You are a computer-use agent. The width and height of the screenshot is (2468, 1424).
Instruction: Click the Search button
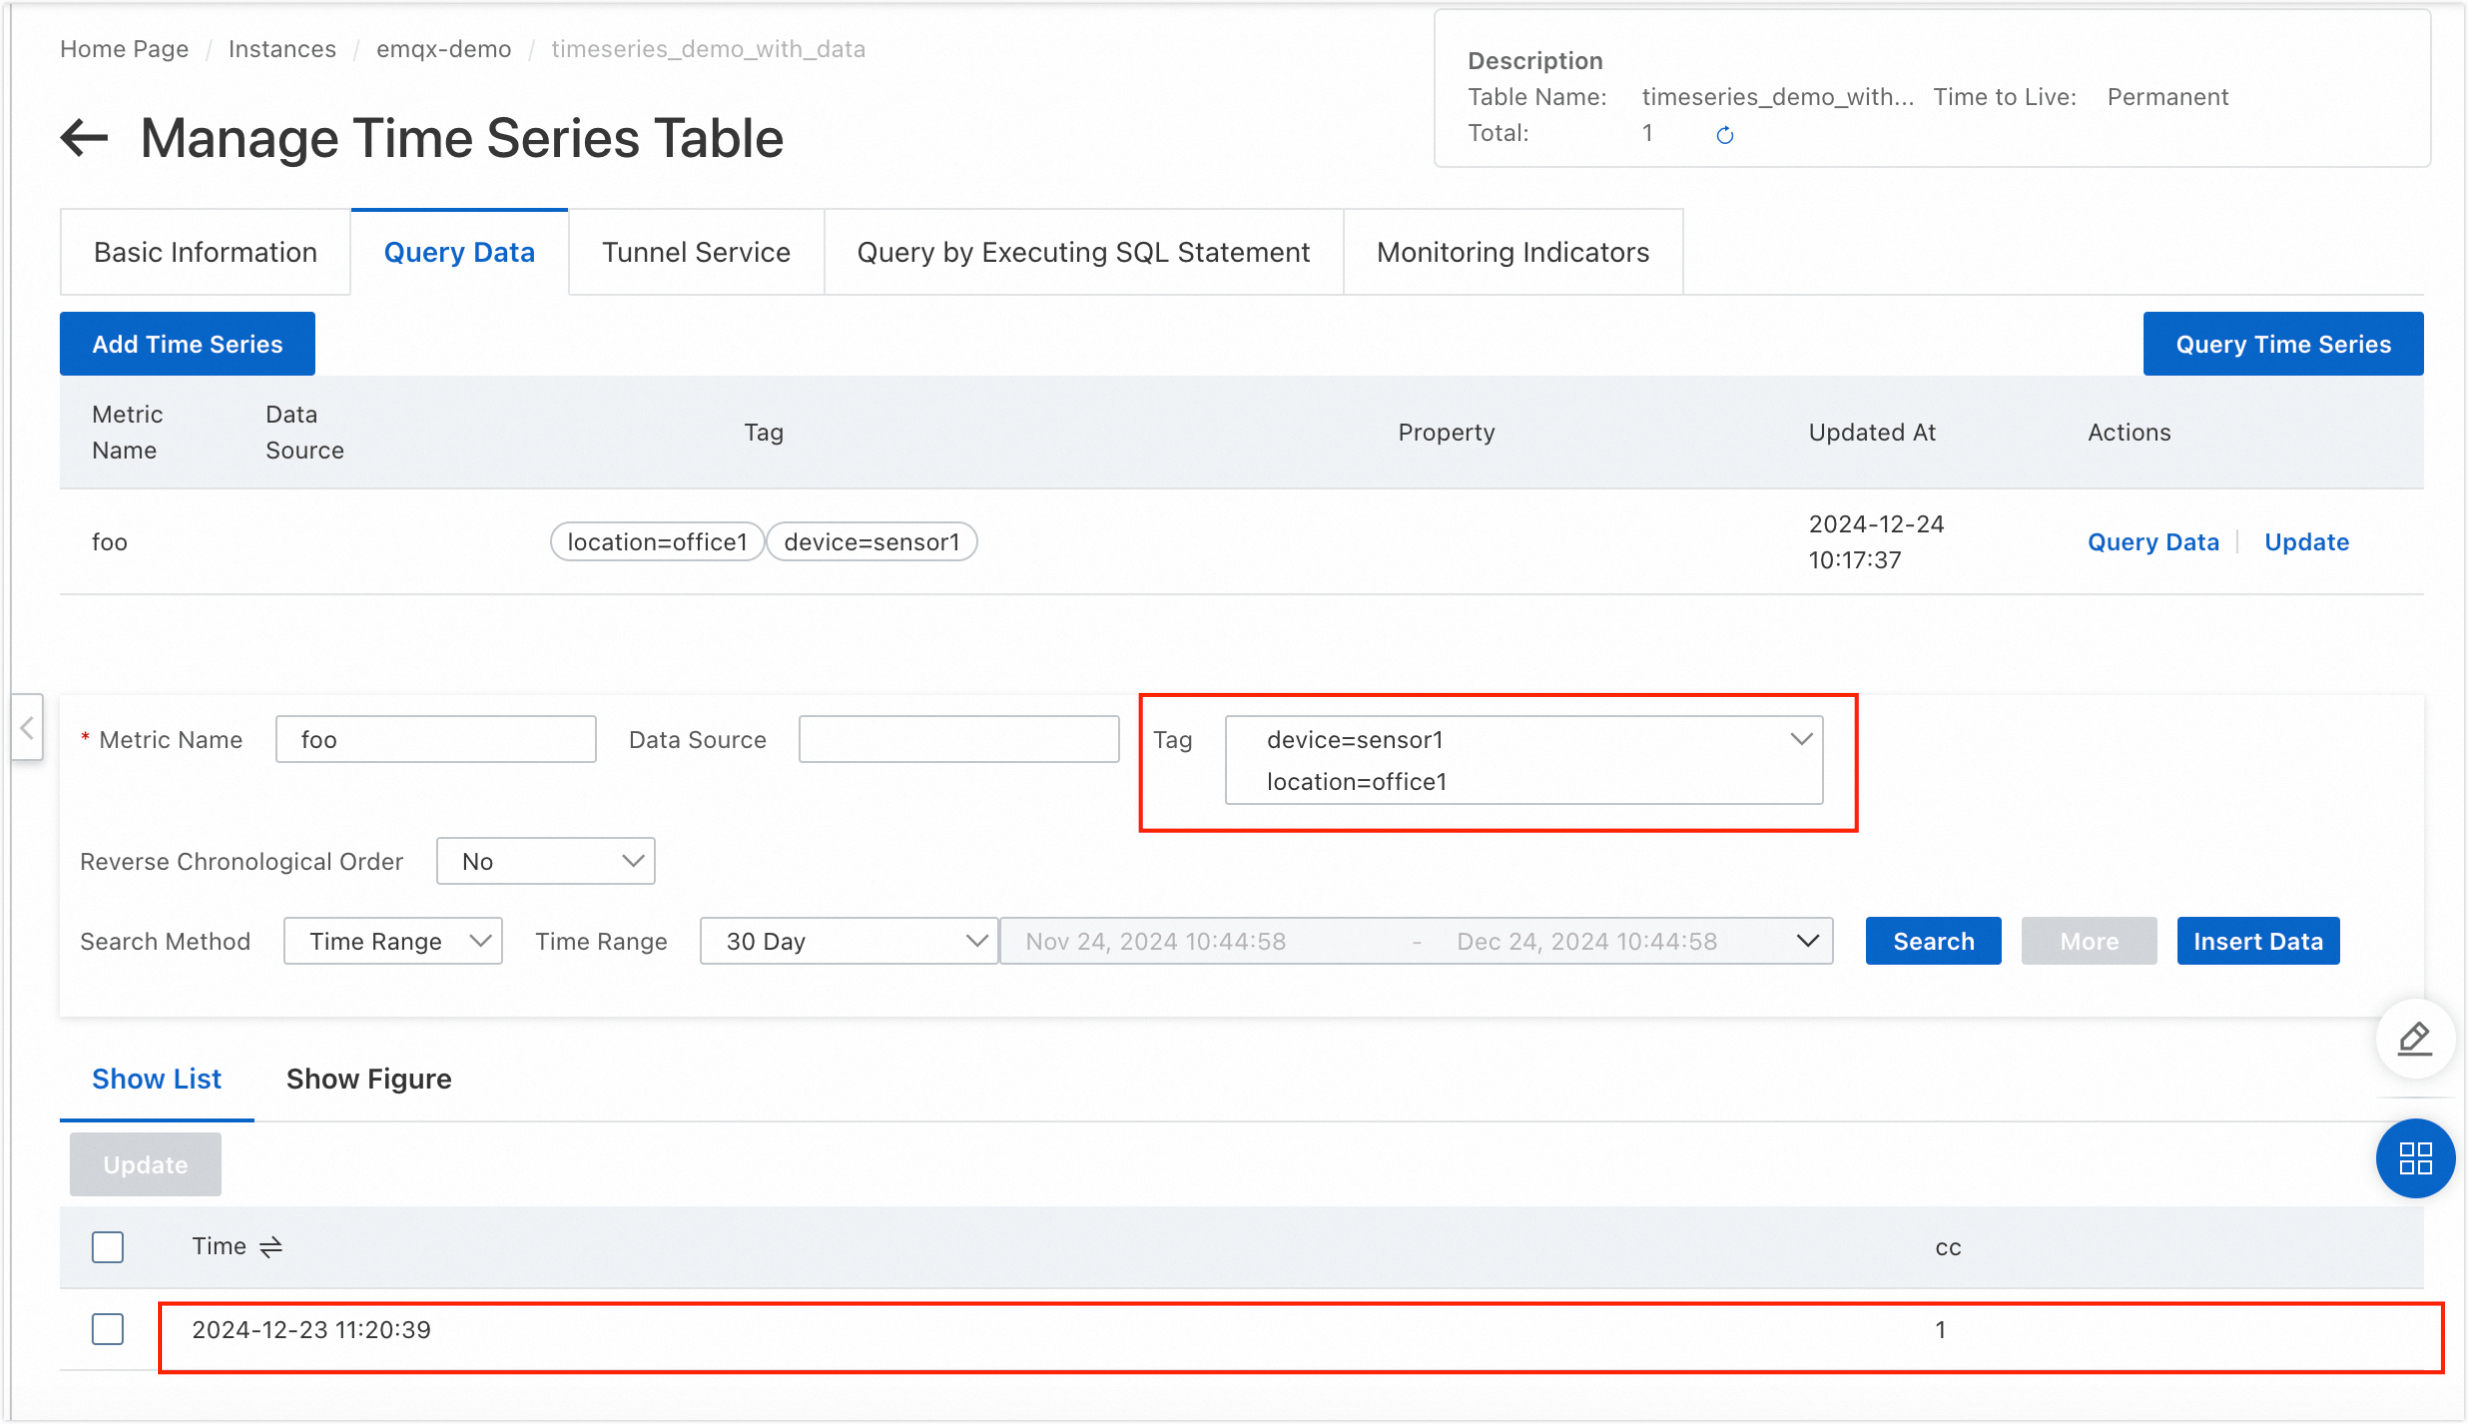[1931, 940]
